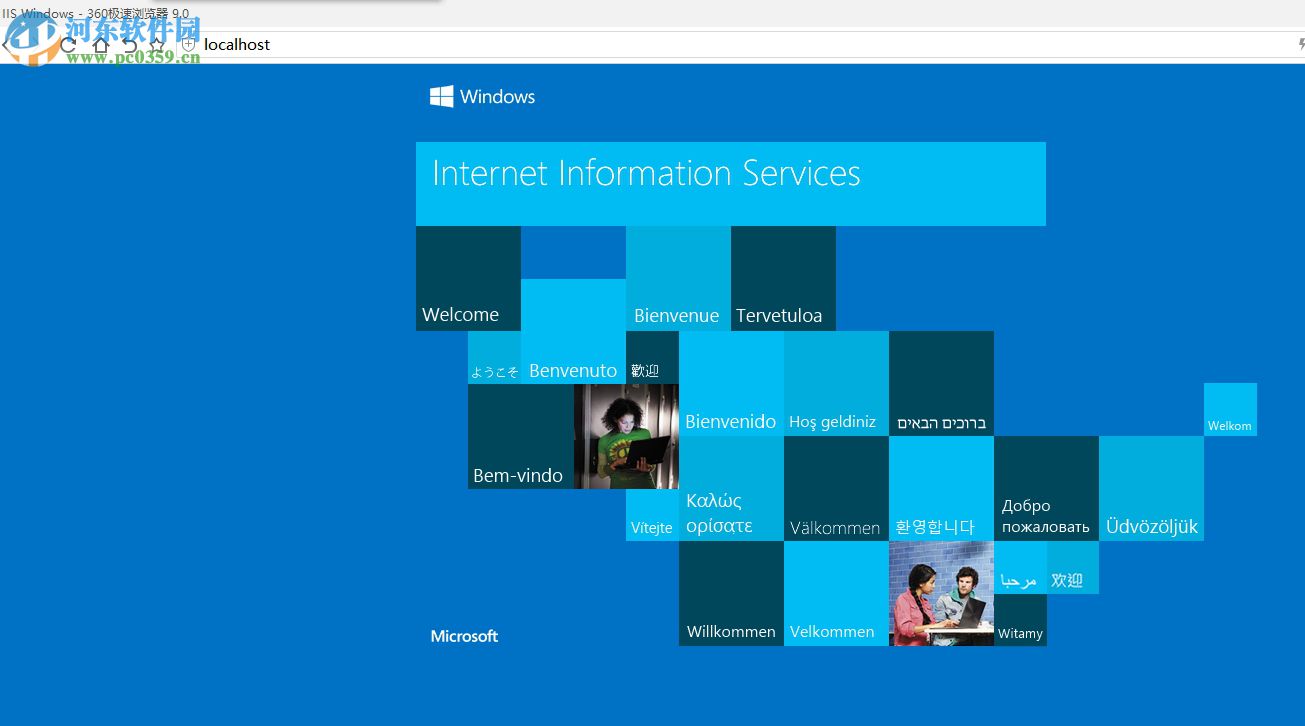Screen dimensions: 1305x726
Task: Click the undo arrow icon in toolbar
Action: tap(129, 45)
